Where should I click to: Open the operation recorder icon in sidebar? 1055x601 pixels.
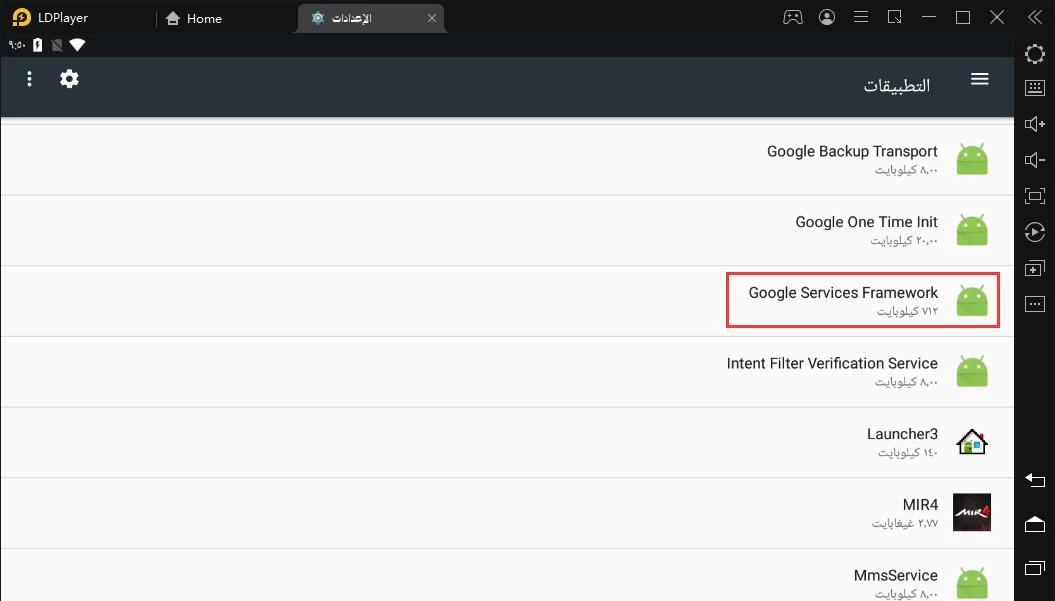point(1035,232)
